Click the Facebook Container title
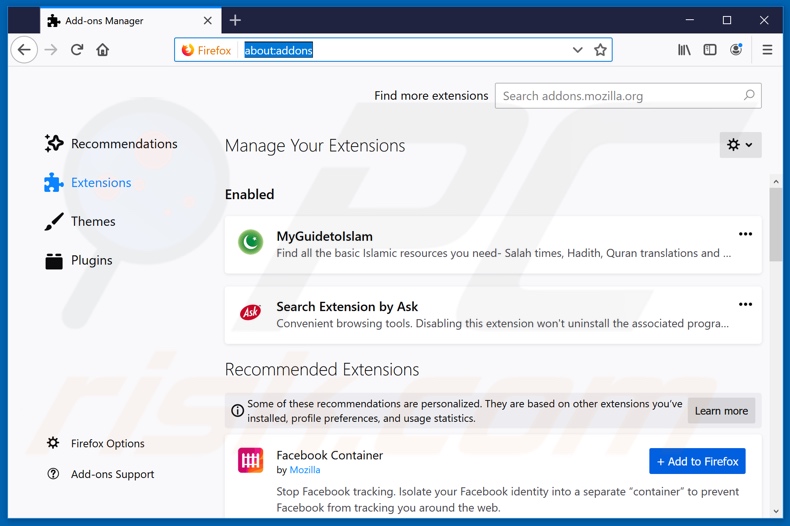Viewport: 790px width, 526px height. click(x=330, y=455)
